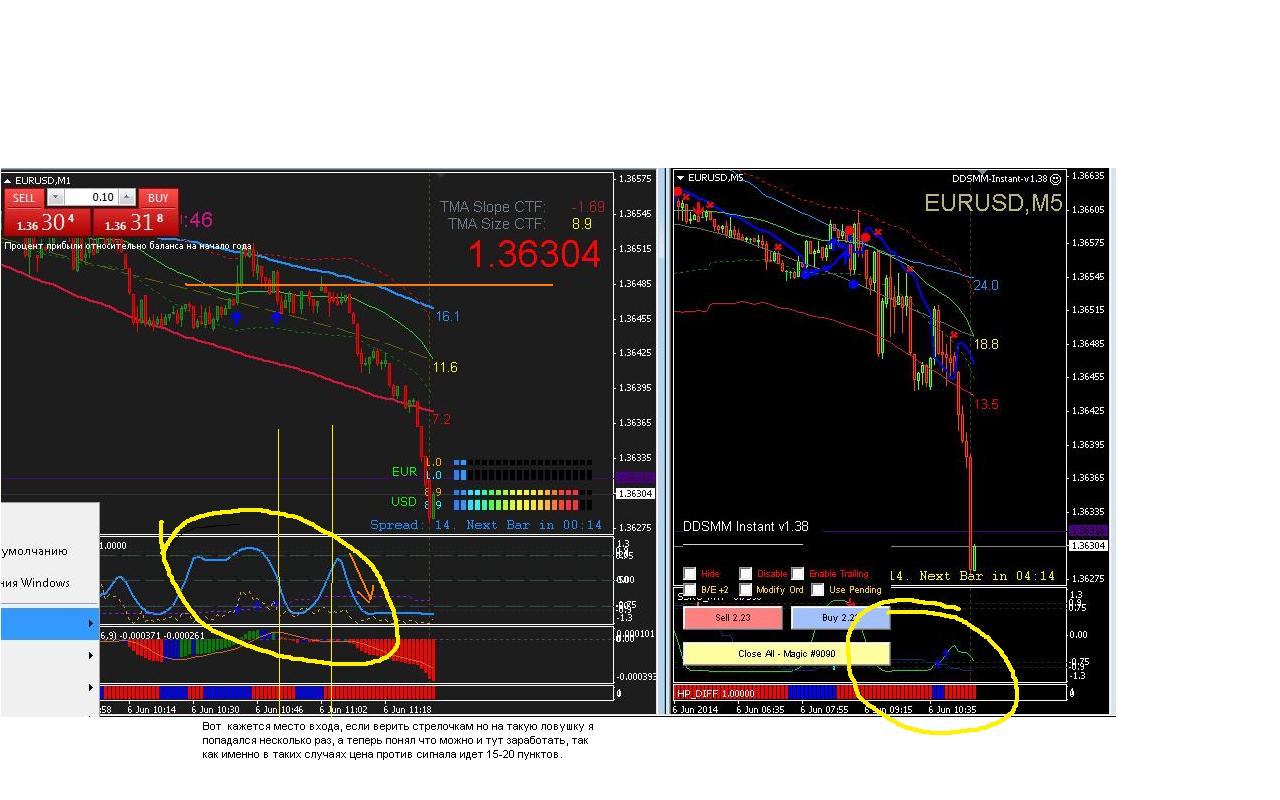The height and width of the screenshot is (800, 1280).
Task: Click the red BUY button
Action: 158,198
